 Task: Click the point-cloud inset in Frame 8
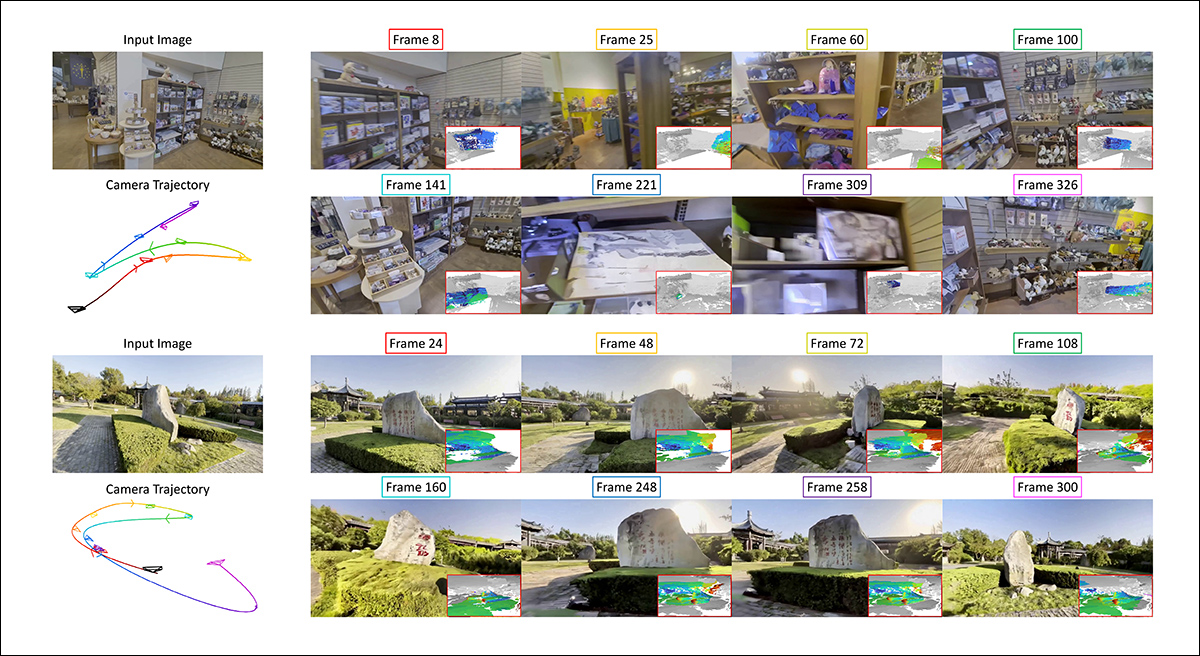[483, 148]
